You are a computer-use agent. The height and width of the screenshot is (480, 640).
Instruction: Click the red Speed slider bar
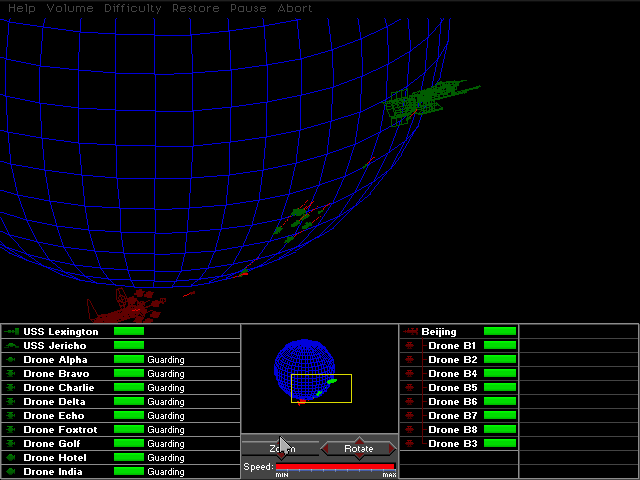(335, 466)
